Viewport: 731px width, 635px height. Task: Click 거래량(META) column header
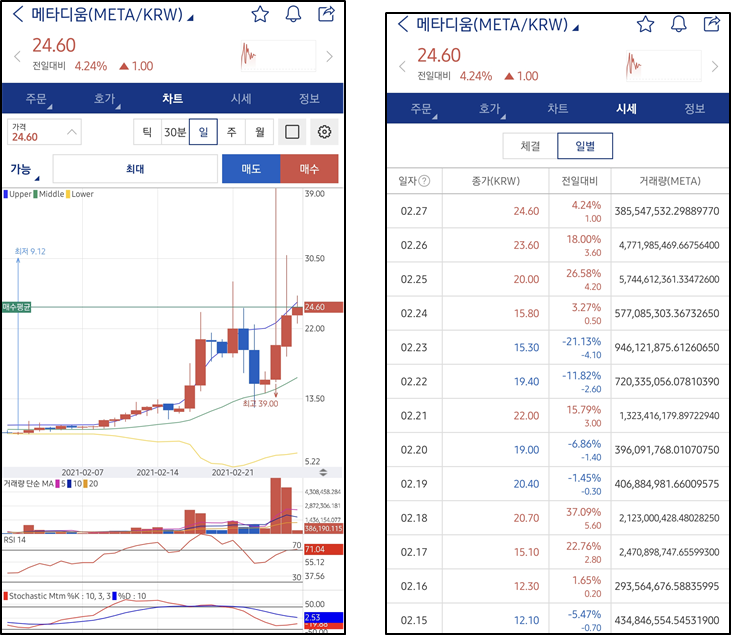point(670,181)
